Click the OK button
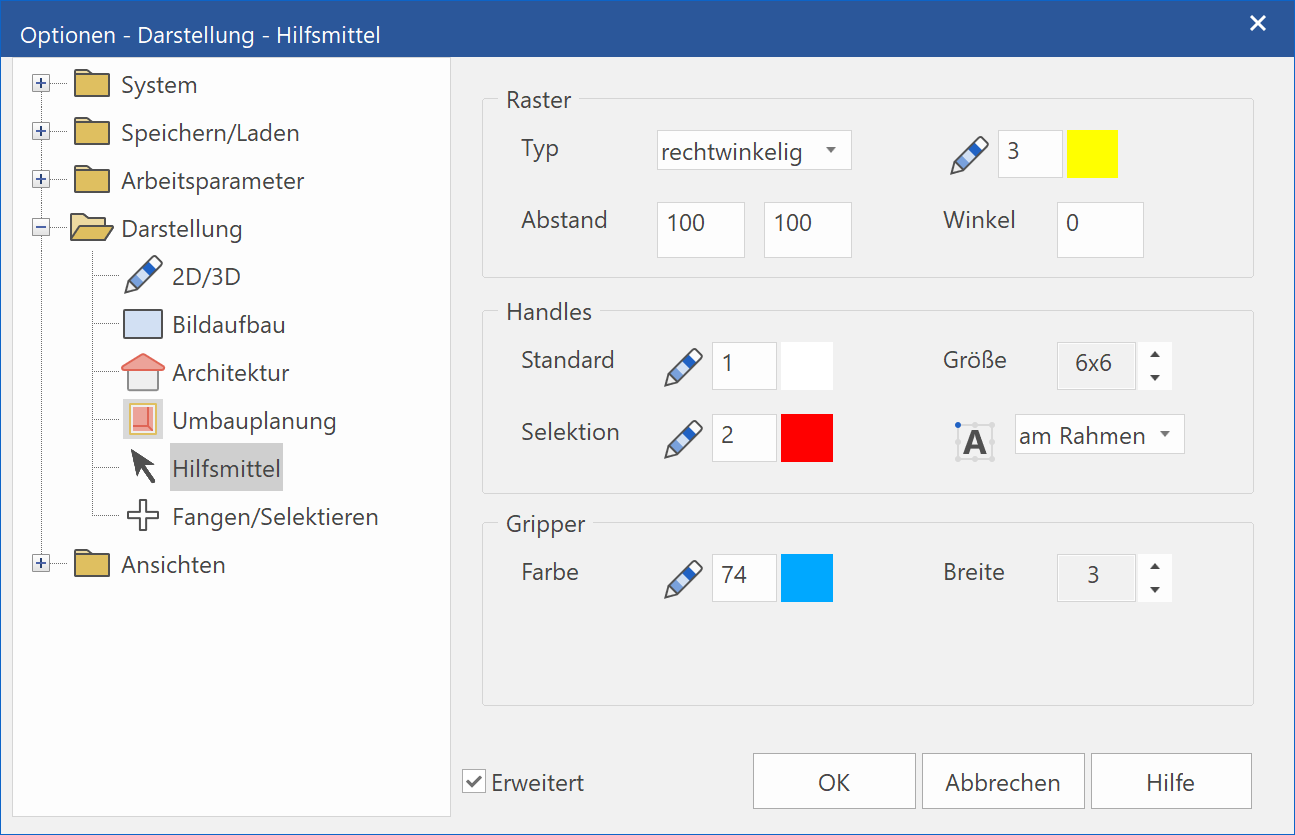The height and width of the screenshot is (835, 1295). (834, 781)
